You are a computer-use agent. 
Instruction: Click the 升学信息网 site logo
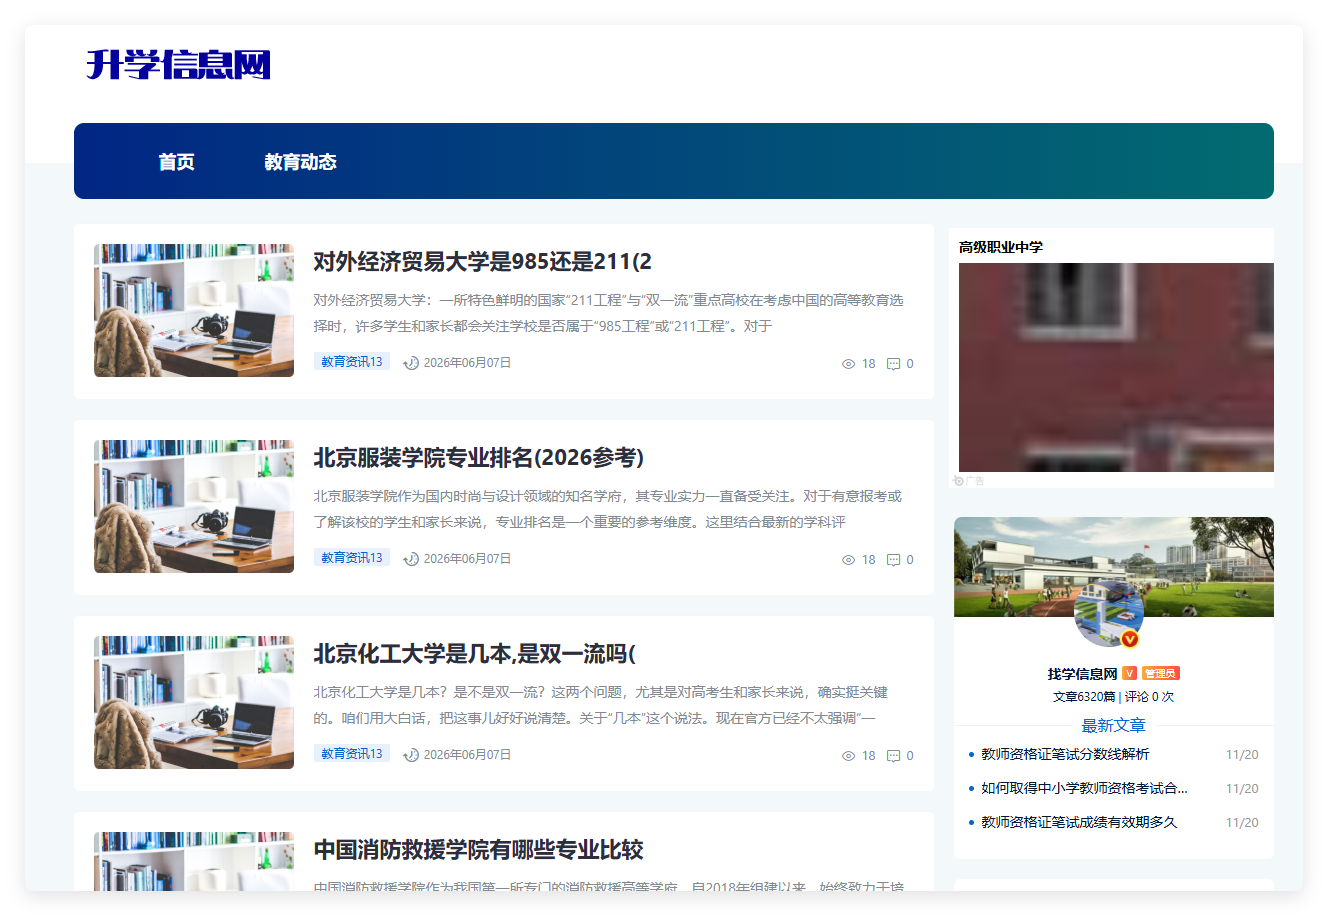tap(179, 65)
